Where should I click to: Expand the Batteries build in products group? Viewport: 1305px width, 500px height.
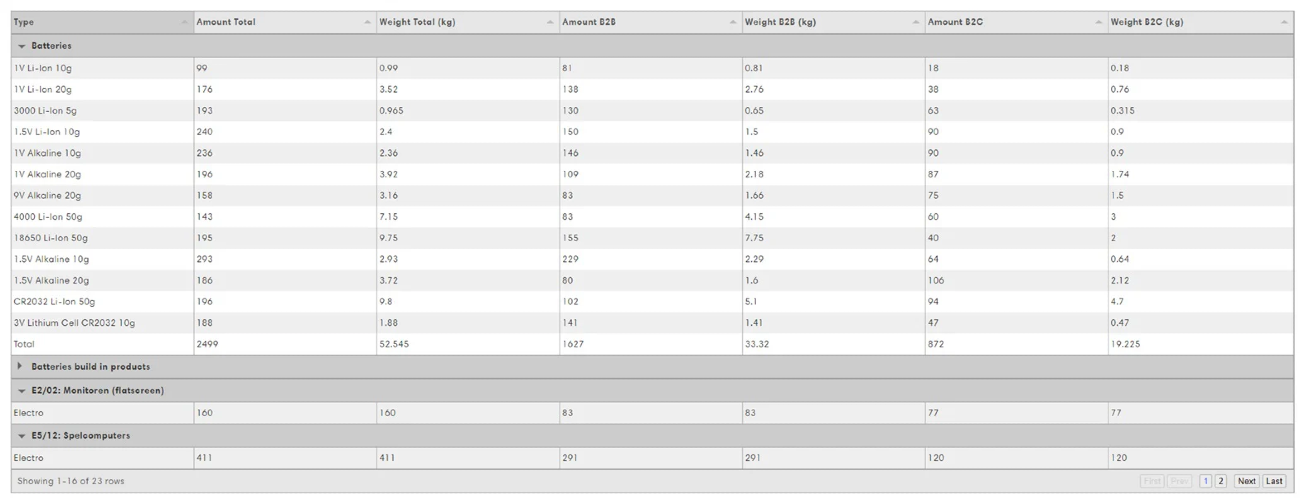(21, 367)
